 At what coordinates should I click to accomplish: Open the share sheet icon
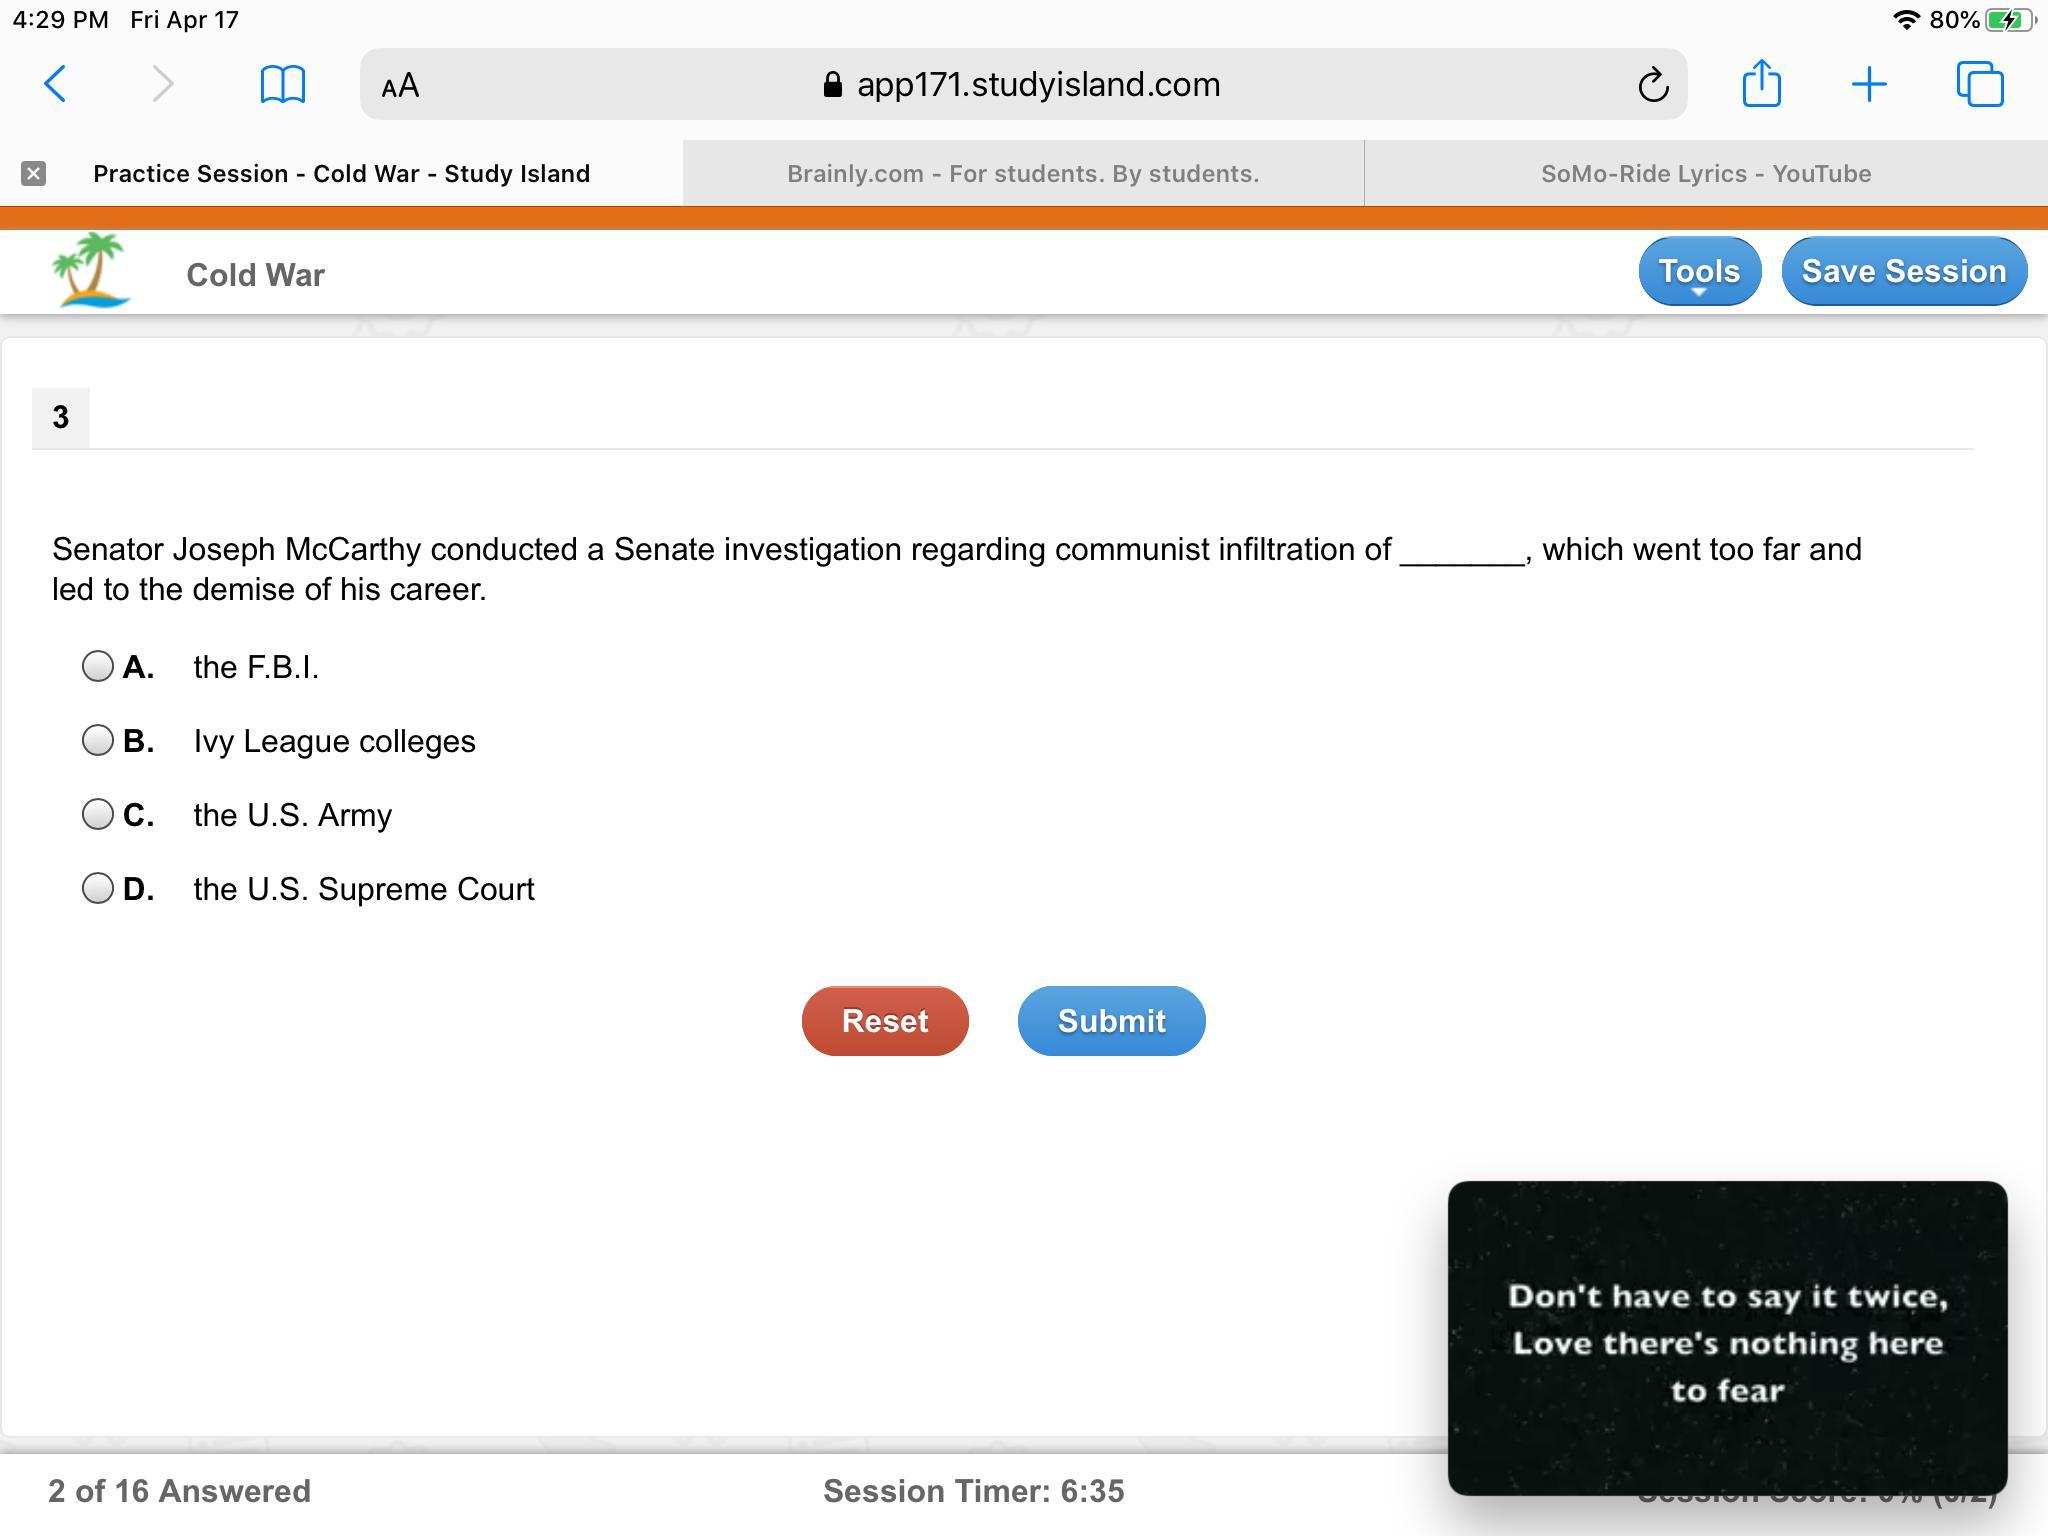tap(1761, 83)
